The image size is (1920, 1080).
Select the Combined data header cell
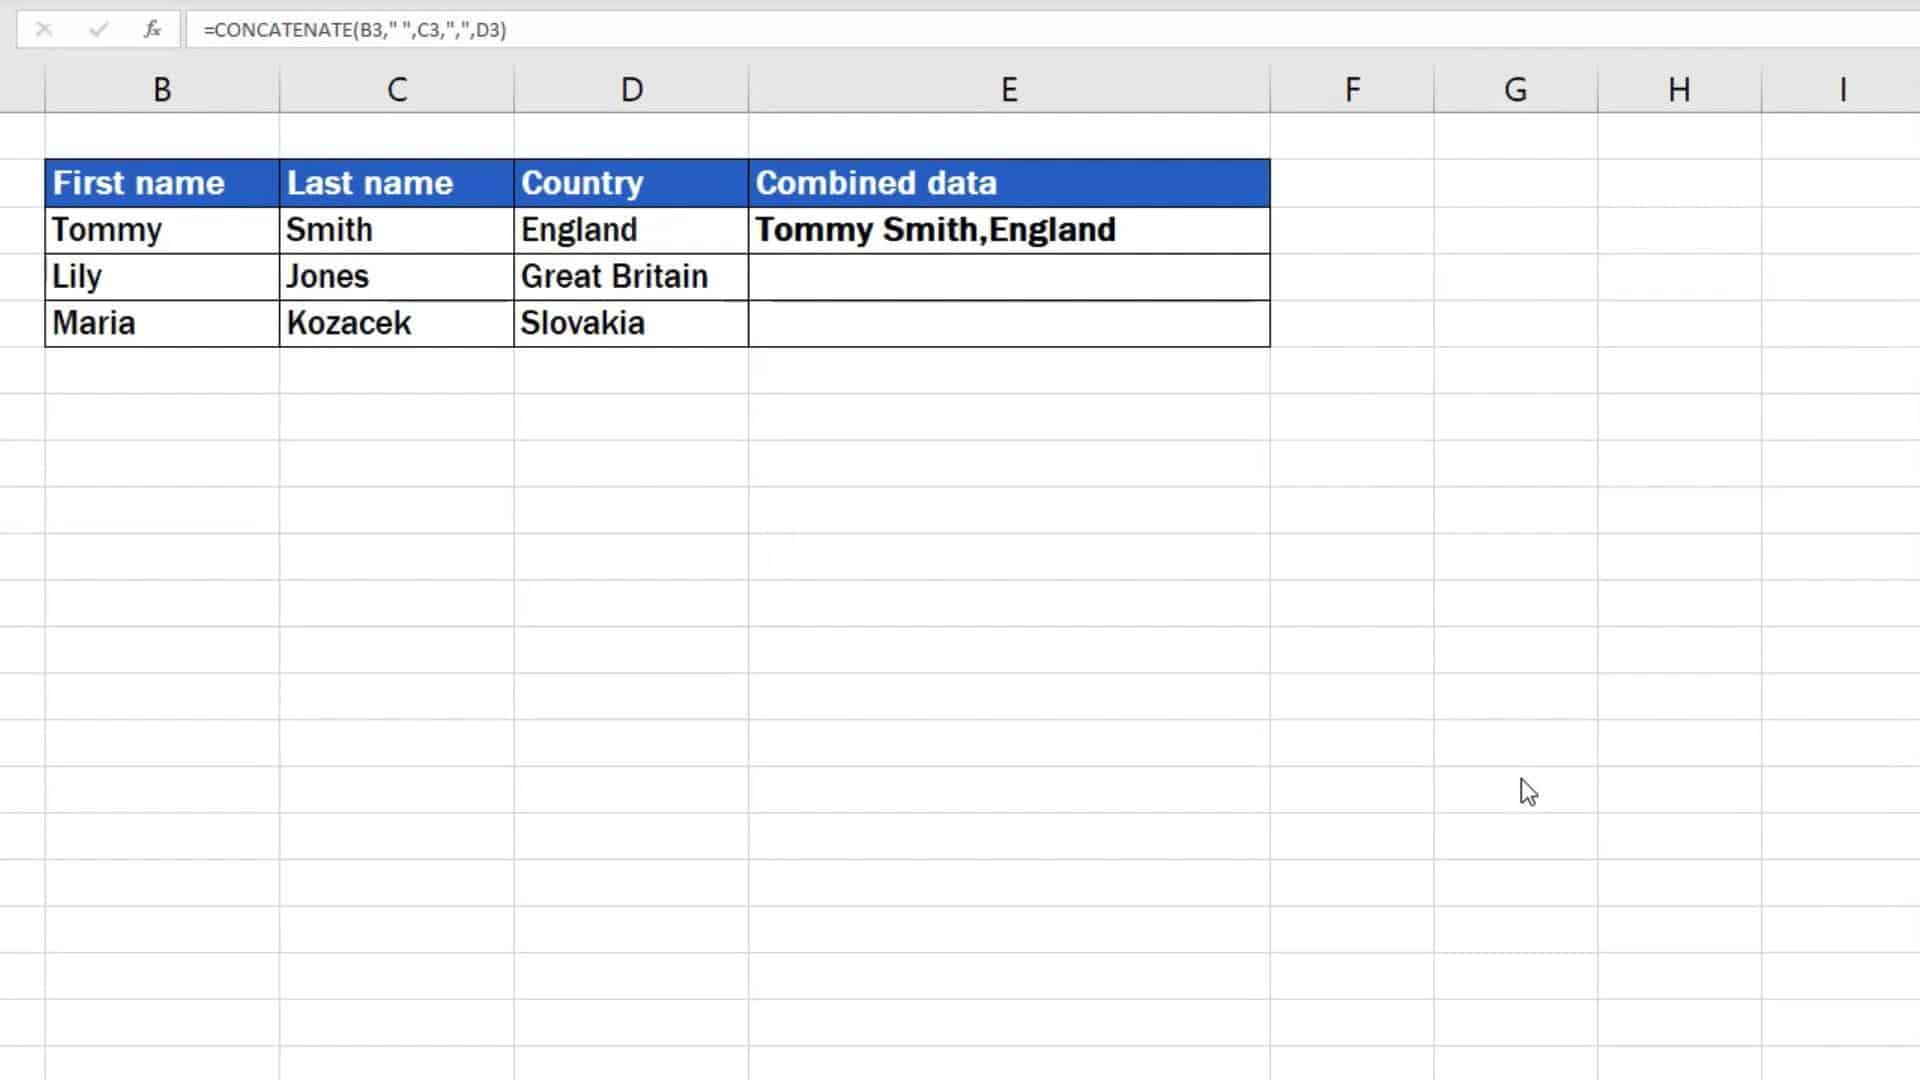tap(1008, 183)
